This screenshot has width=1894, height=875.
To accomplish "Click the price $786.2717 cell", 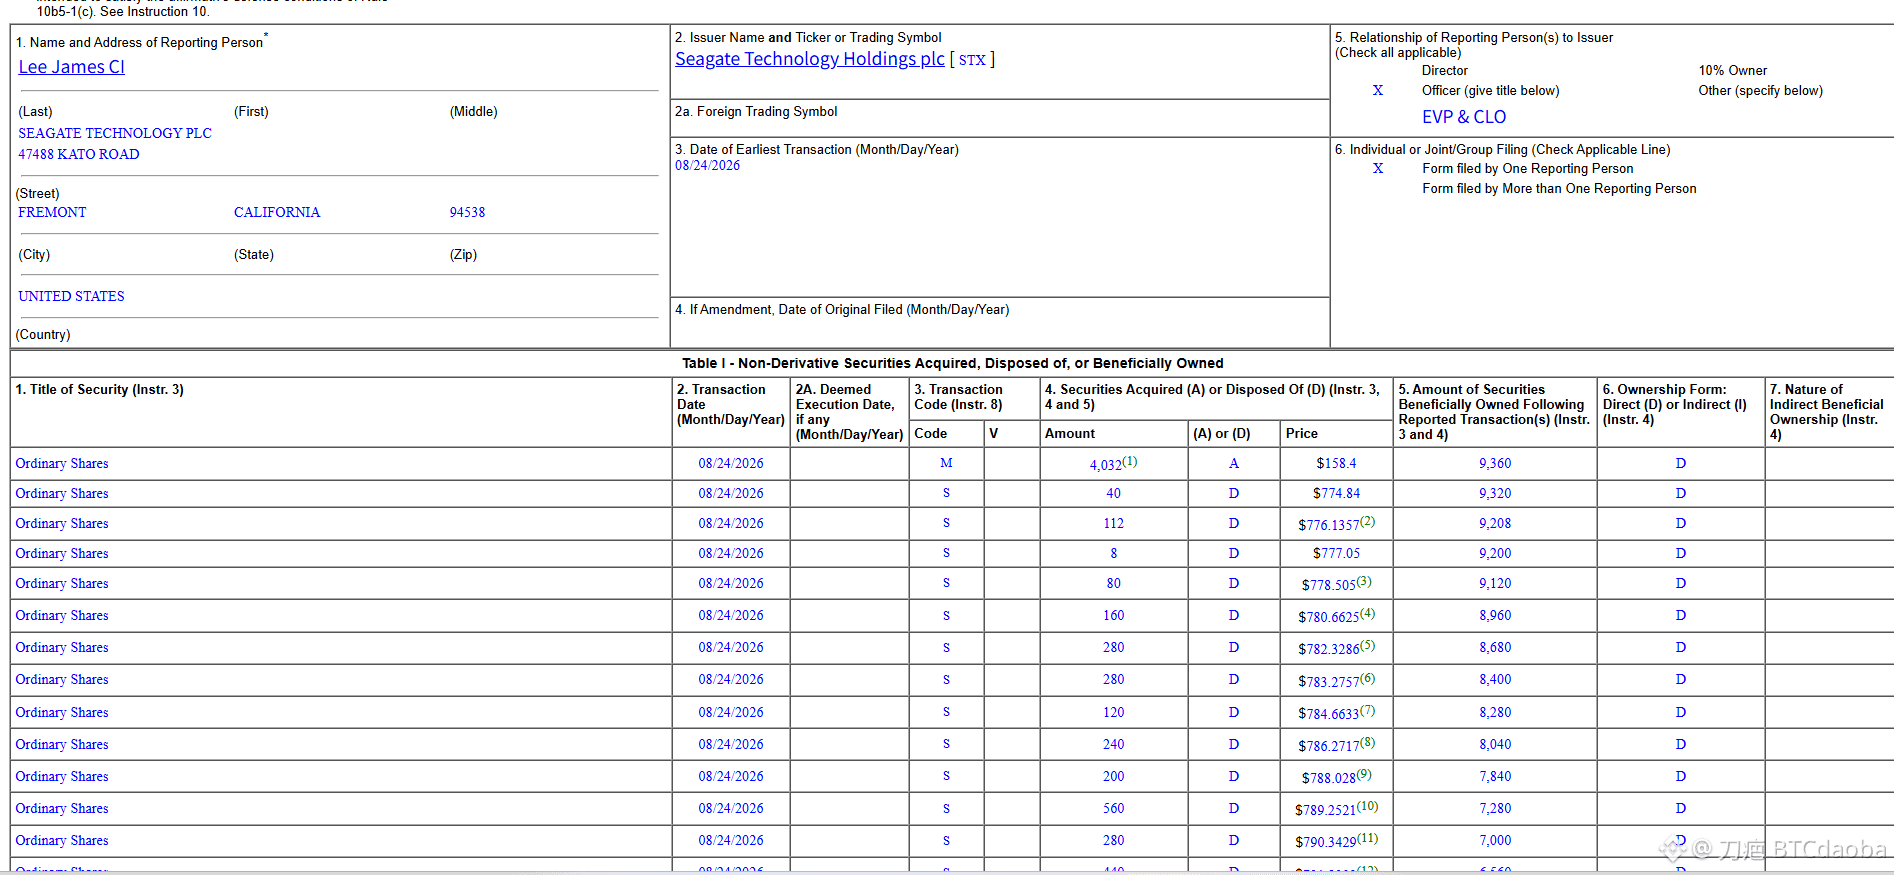I will (1329, 746).
